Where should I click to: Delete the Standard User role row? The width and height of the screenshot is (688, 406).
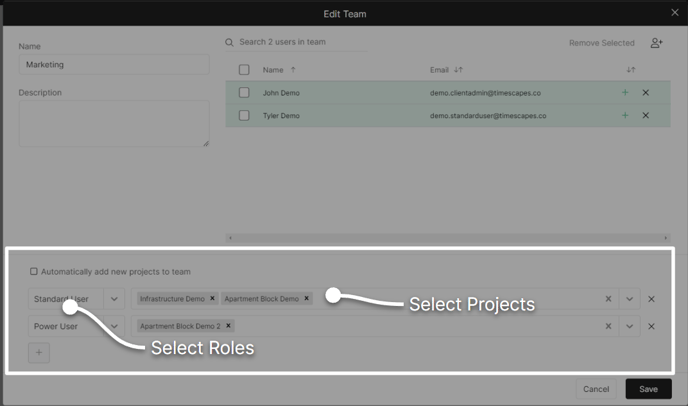[651, 299]
